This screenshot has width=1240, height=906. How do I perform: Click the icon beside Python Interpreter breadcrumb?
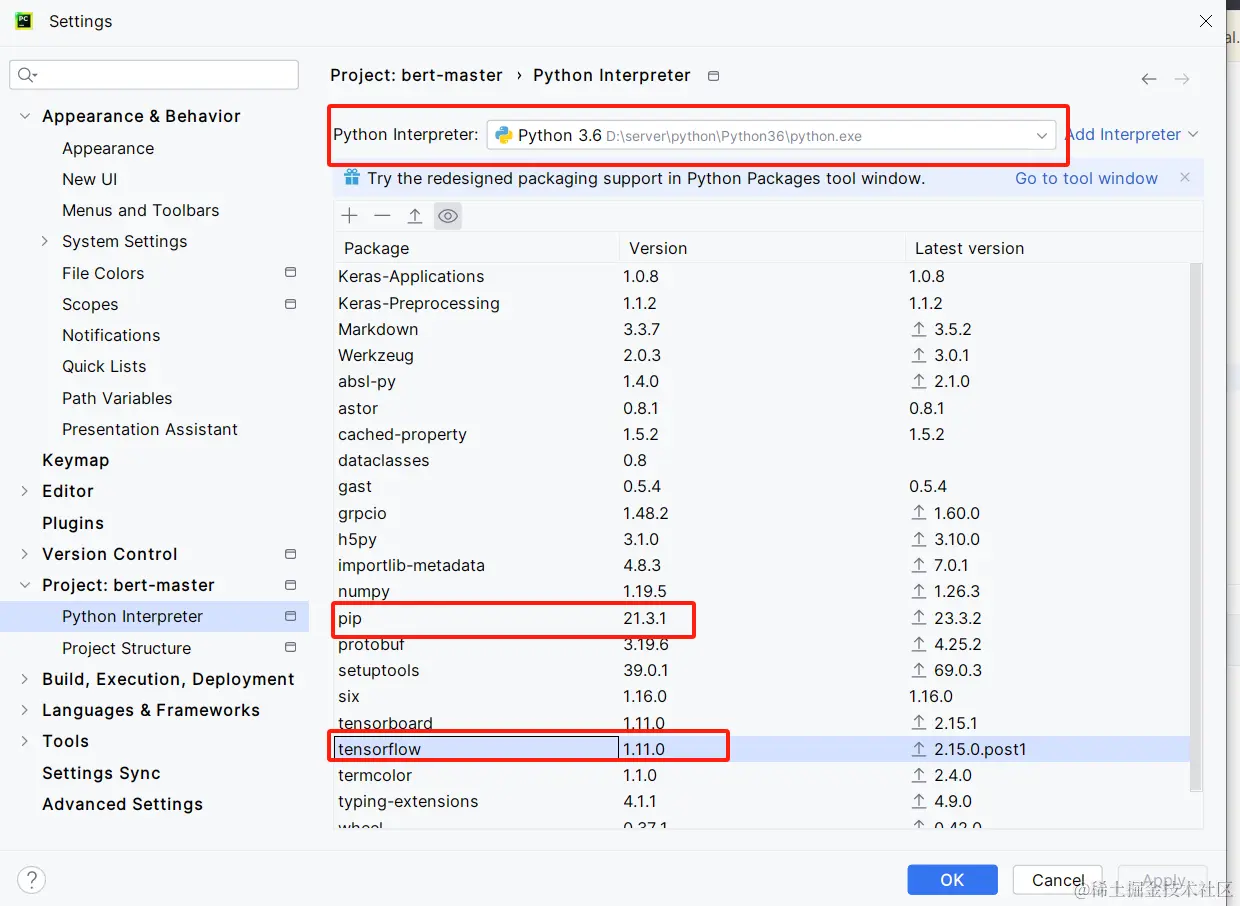point(713,76)
